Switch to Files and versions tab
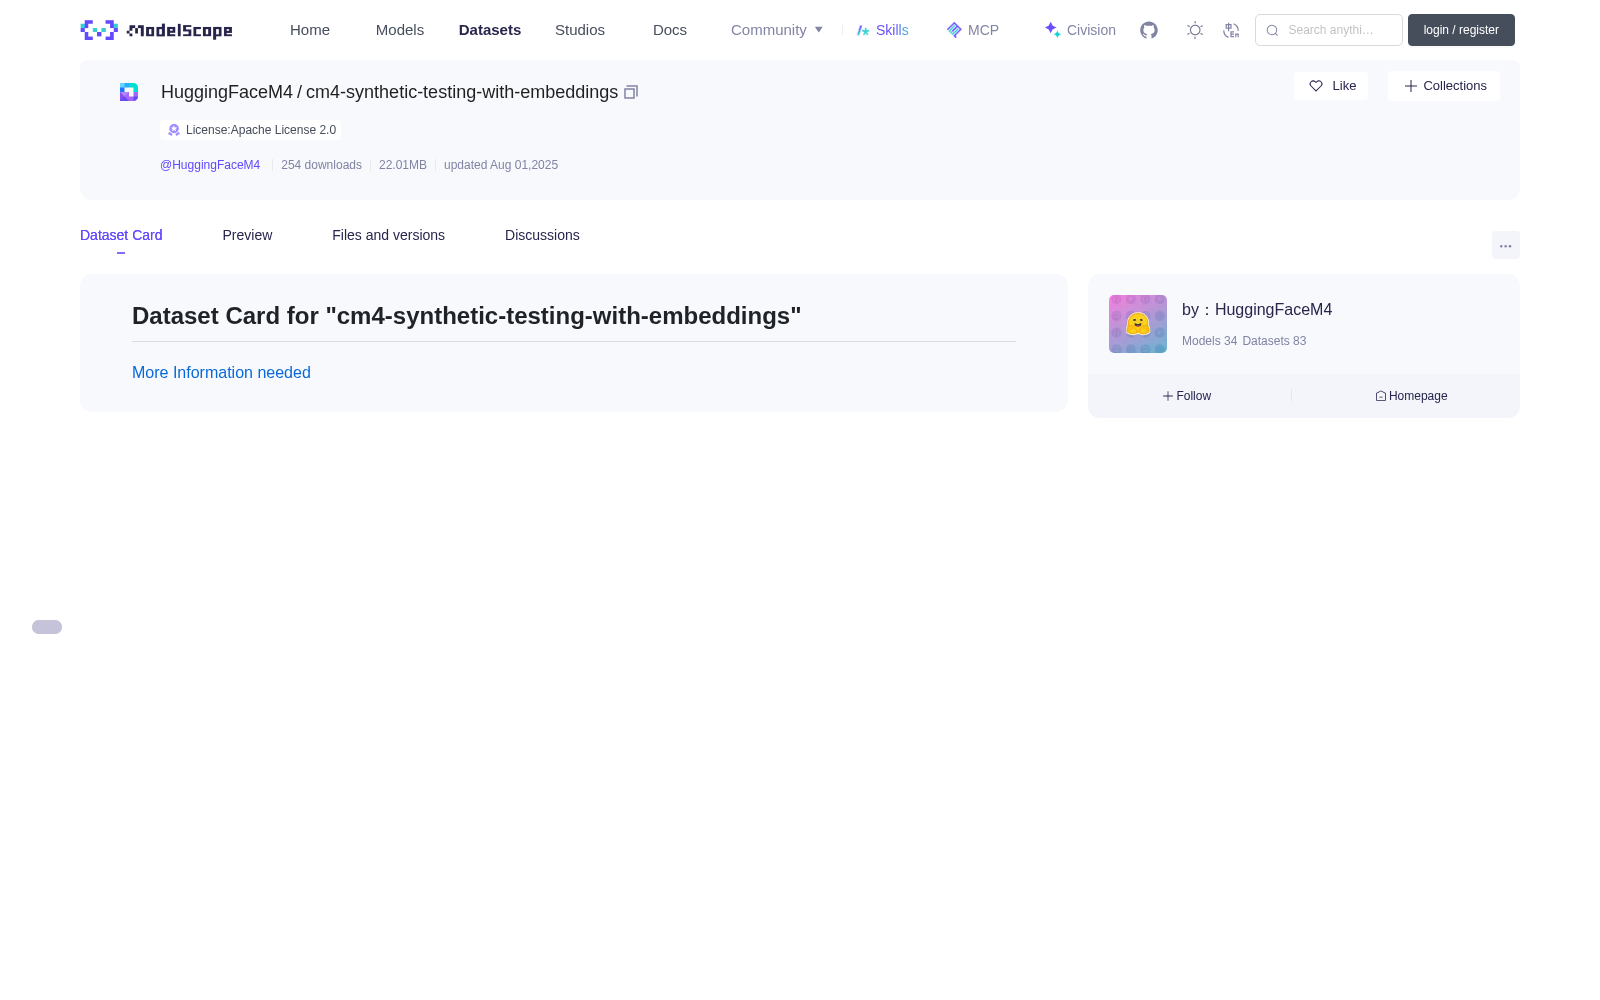The image size is (1600, 1000). tap(388, 235)
